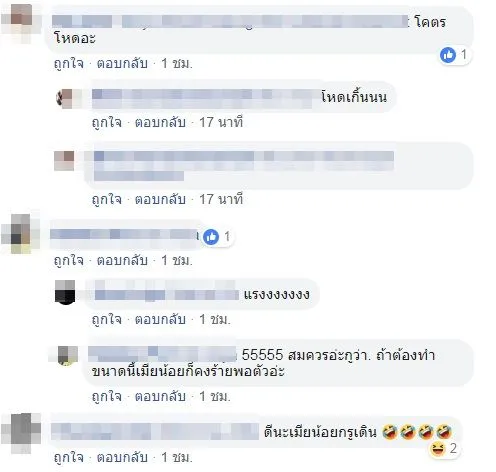Viewport: 496px width, 472px height.
Task: Click the first laughing emoji in the ดีนะเมียน้อยกรูเดิน comment
Action: click(390, 432)
